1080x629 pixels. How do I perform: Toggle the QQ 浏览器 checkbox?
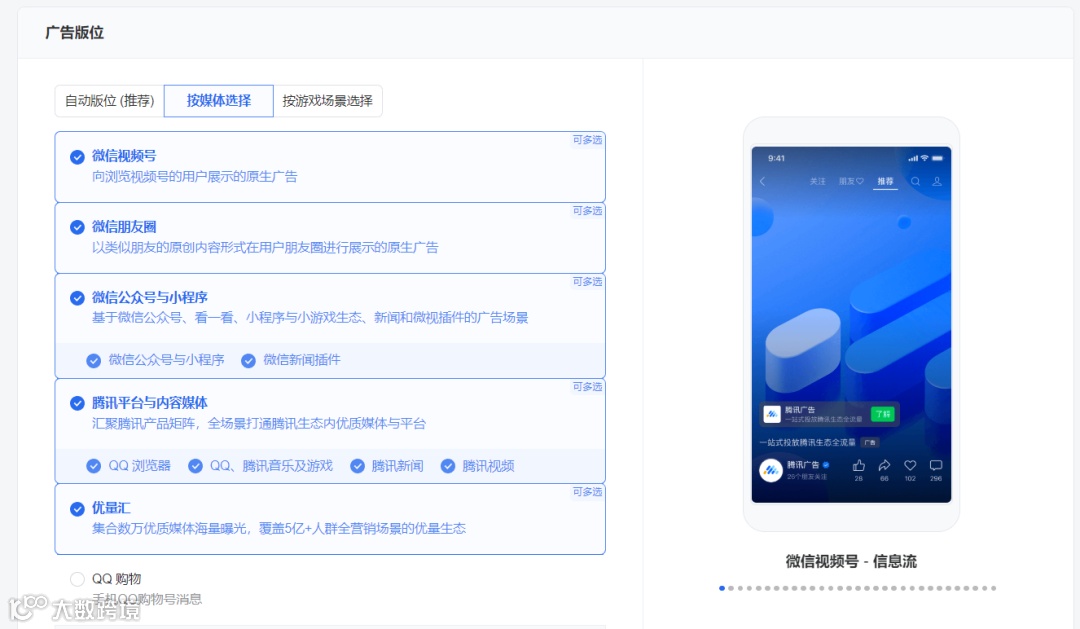click(94, 466)
